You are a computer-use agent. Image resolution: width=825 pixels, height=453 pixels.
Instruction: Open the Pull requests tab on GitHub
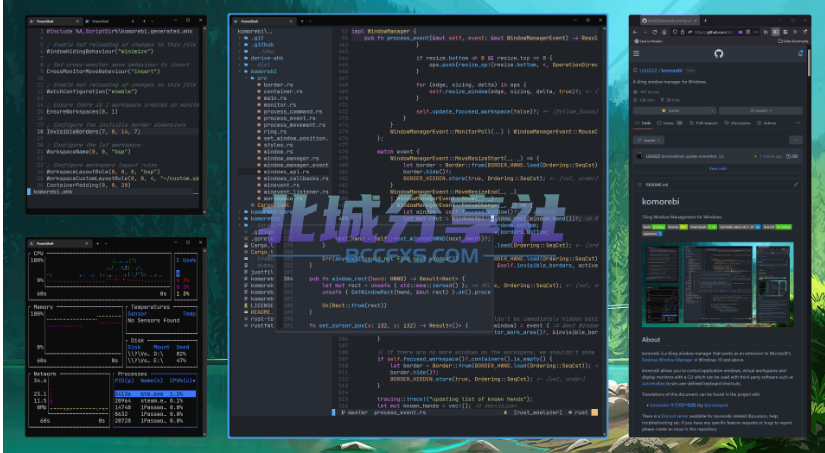click(x=703, y=123)
